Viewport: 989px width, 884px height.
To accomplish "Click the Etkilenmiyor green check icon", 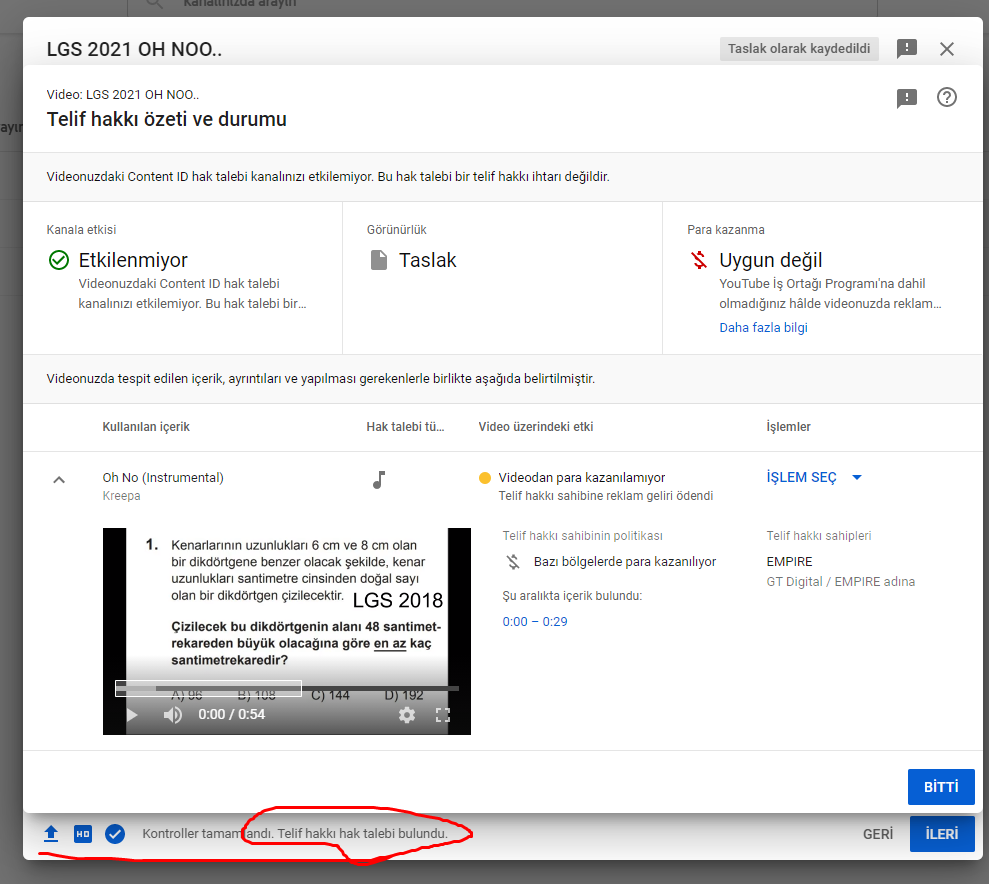I will pyautogui.click(x=59, y=260).
